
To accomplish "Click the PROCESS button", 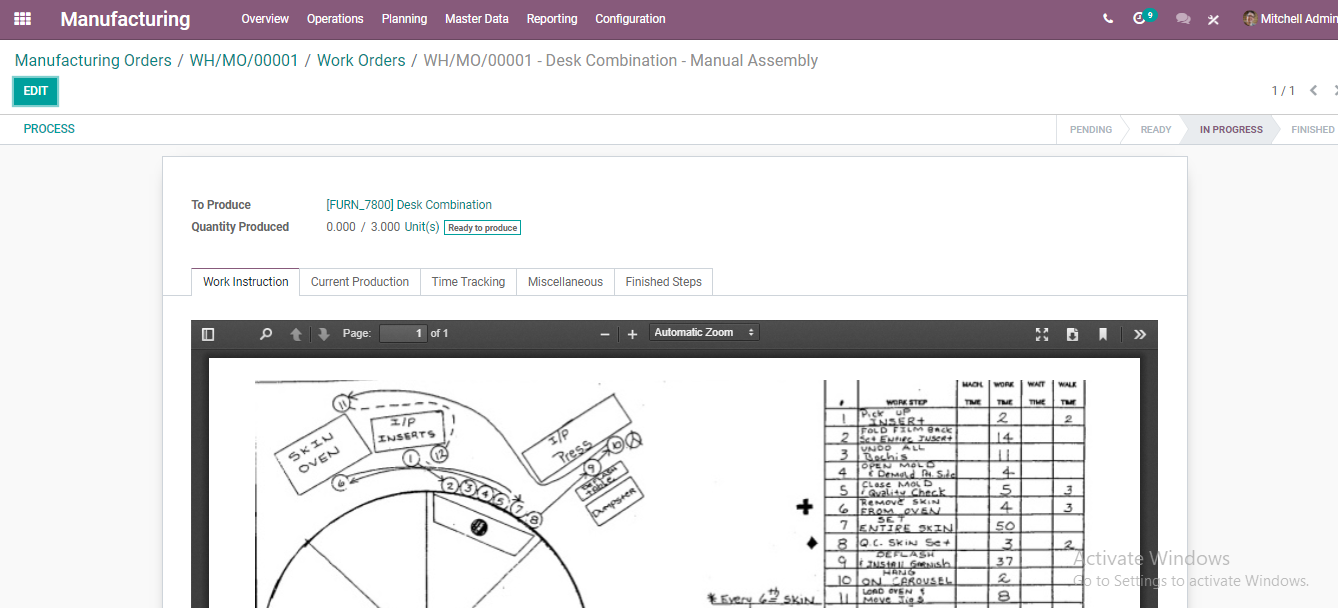I will point(49,129).
